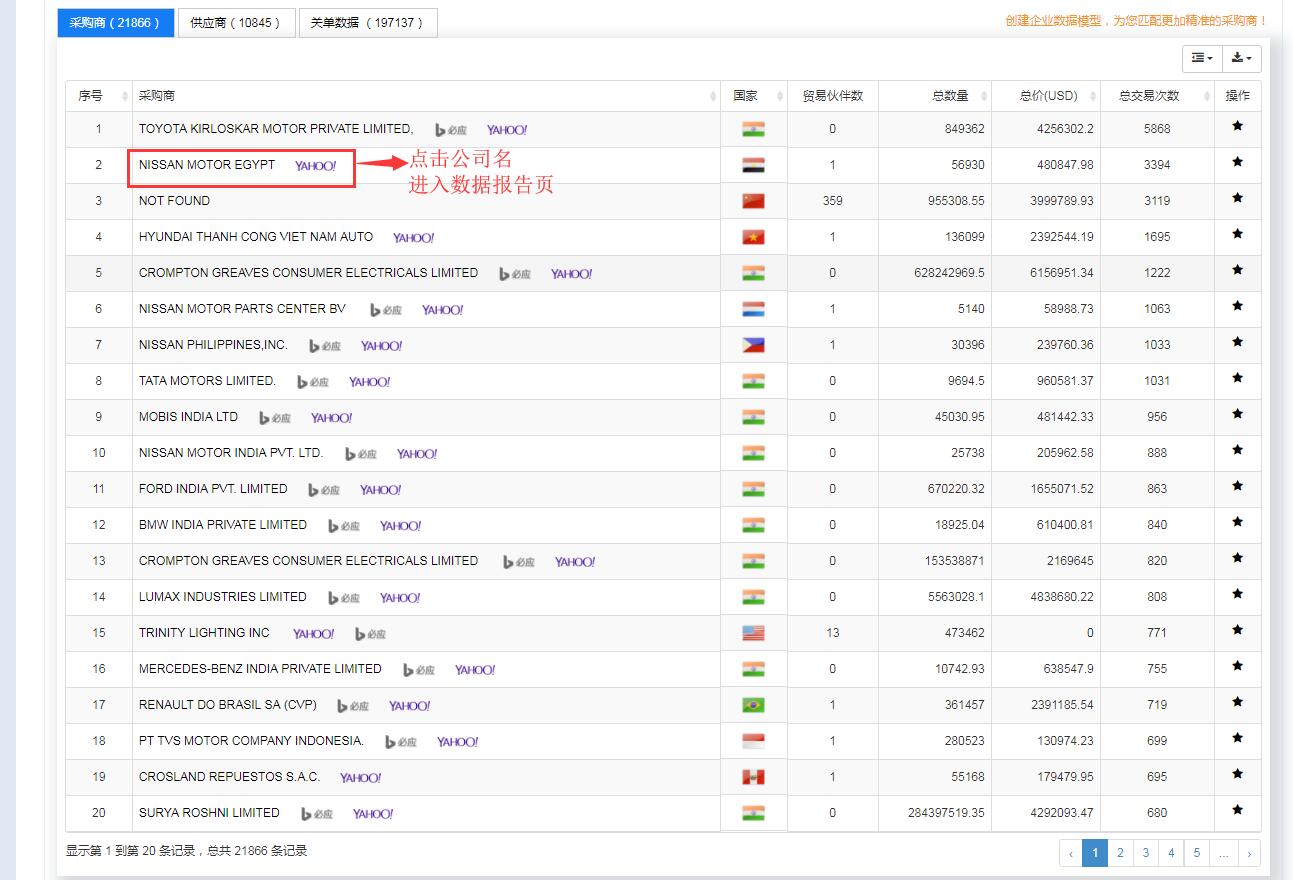Star the NISSAN MOTOR EGYPT row
This screenshot has width=1293, height=880.
point(1237,162)
